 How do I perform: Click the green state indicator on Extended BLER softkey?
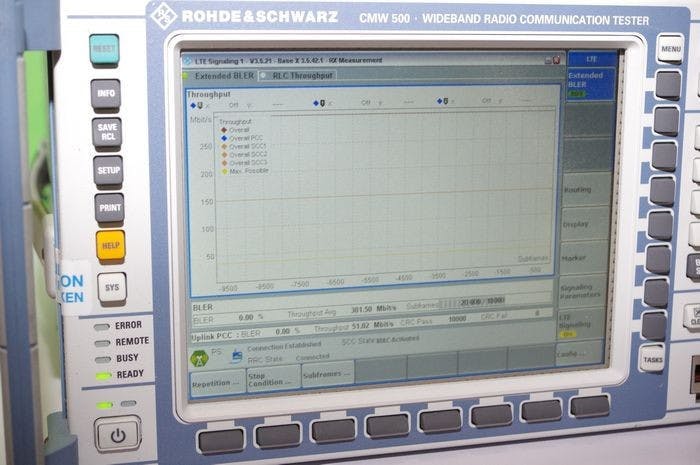pyautogui.click(x=576, y=94)
